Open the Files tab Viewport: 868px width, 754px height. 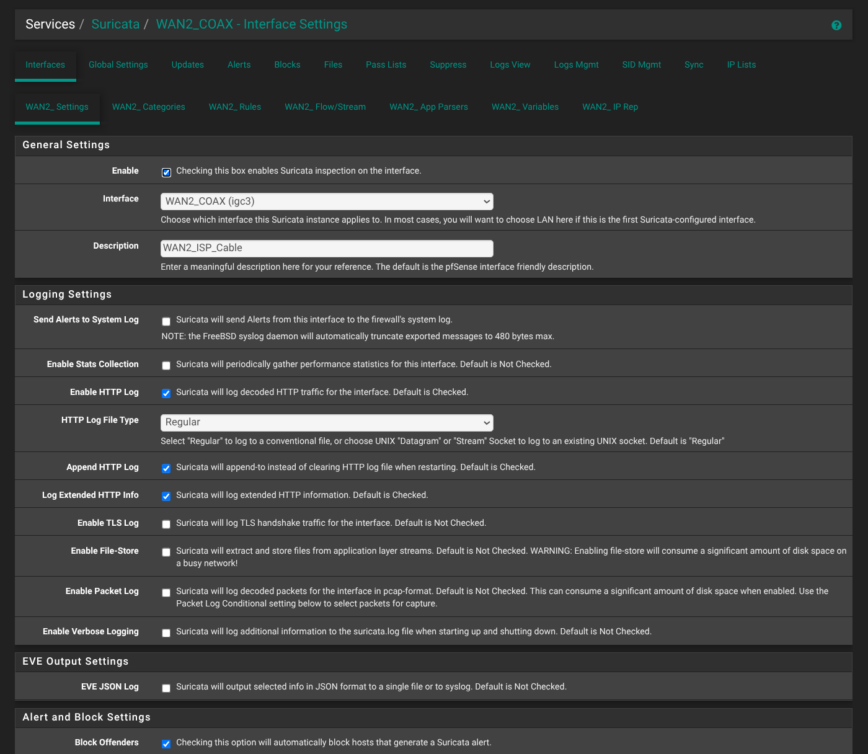tap(333, 65)
